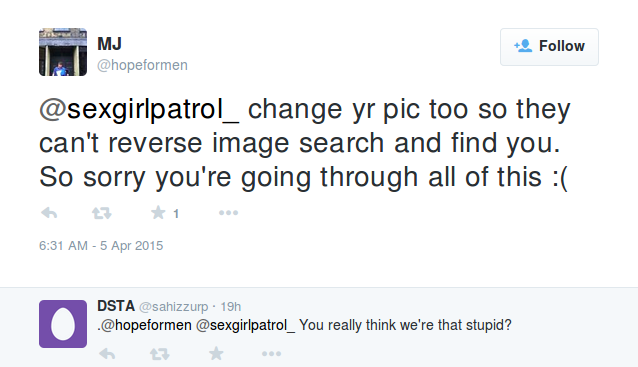The width and height of the screenshot is (638, 367).
Task: Open MJ's profile picture
Action: click(63, 52)
